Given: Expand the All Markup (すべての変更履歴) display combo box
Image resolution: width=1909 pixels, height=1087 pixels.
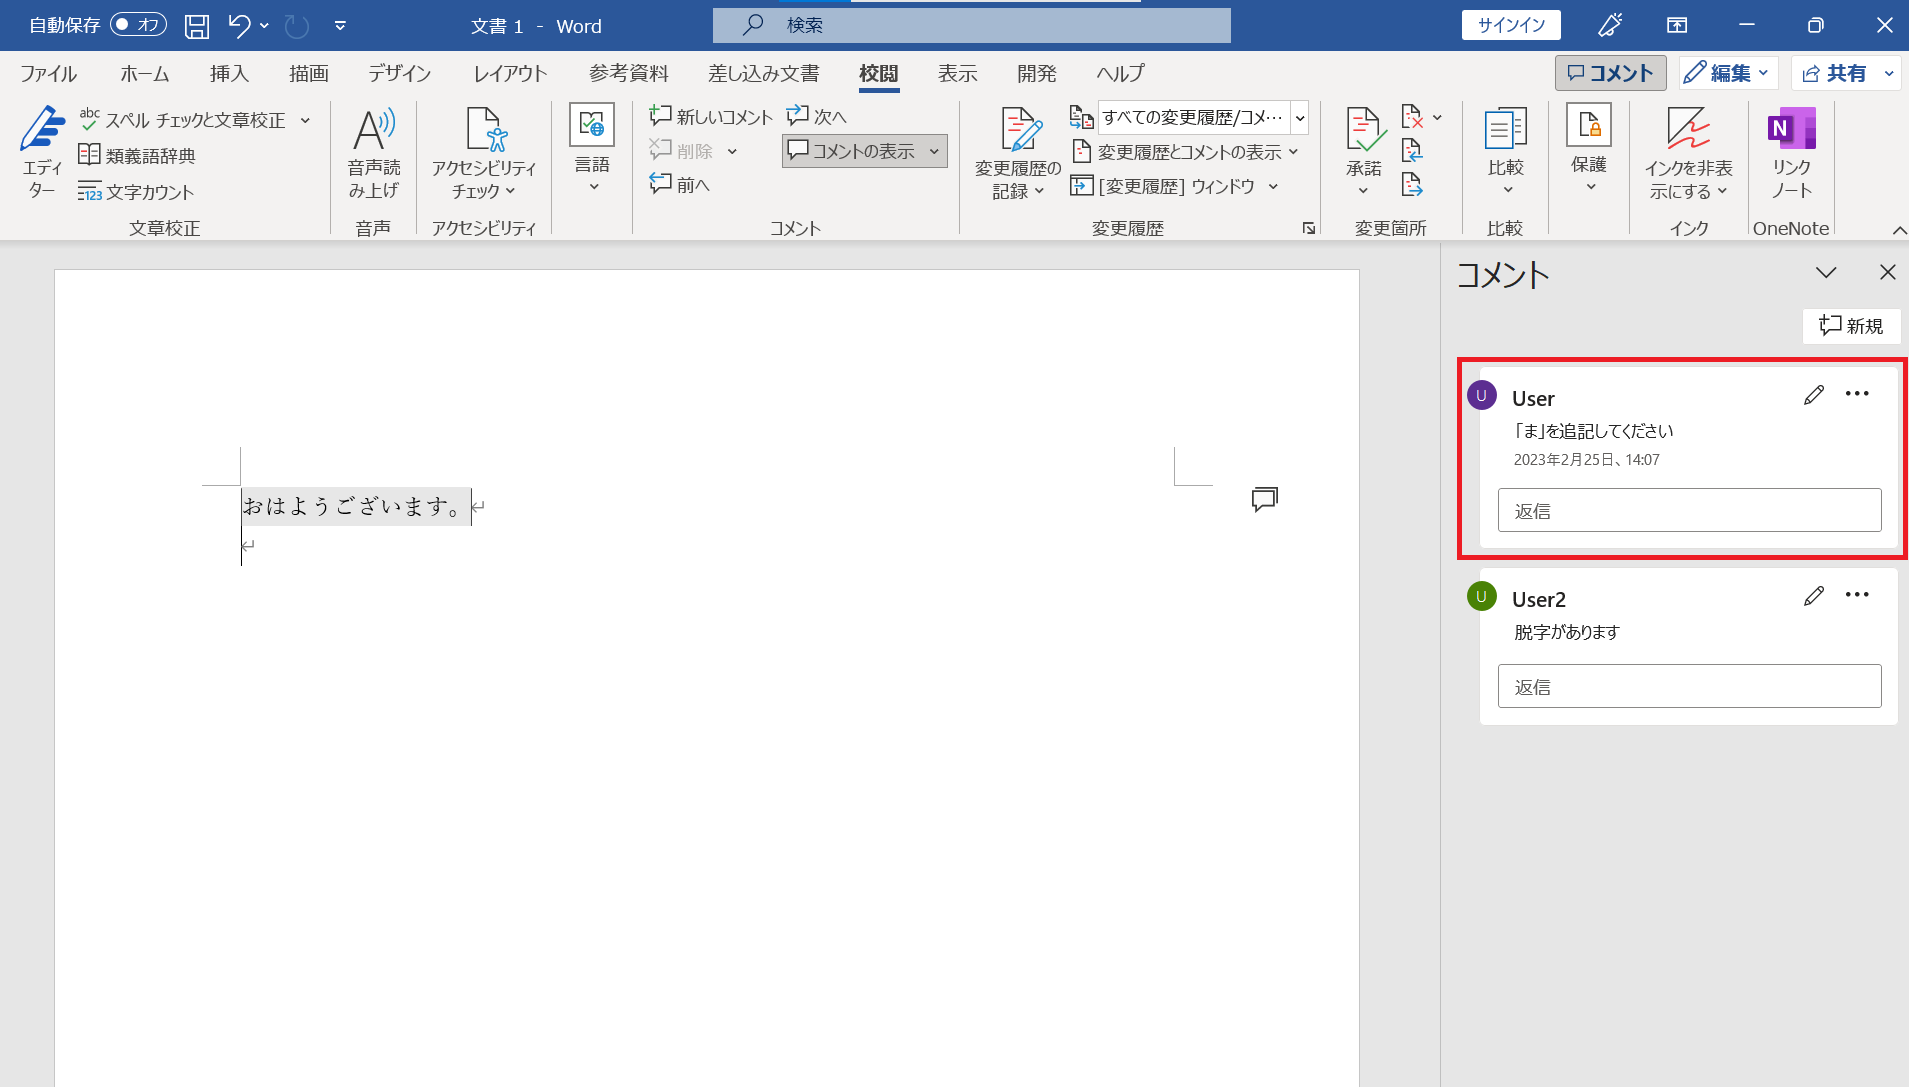Looking at the screenshot, I should pos(1300,118).
